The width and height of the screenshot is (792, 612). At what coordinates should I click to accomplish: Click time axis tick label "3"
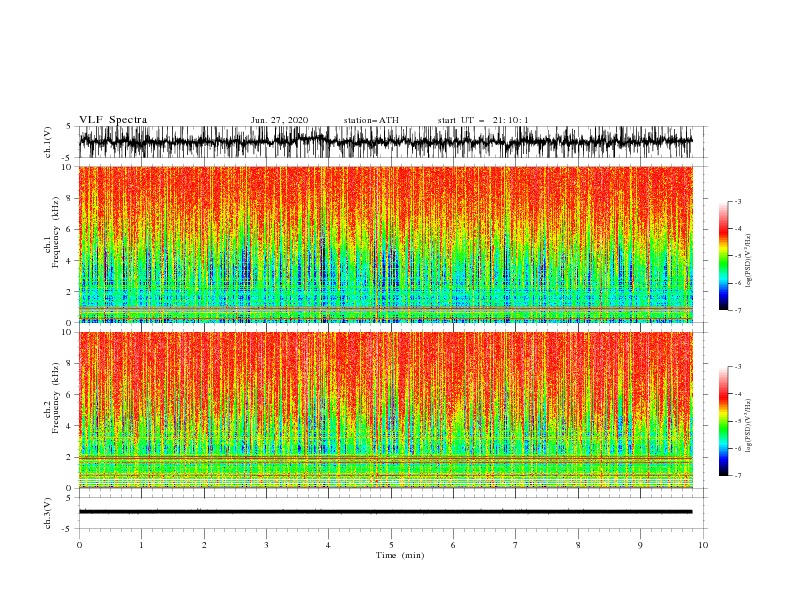[x=267, y=545]
